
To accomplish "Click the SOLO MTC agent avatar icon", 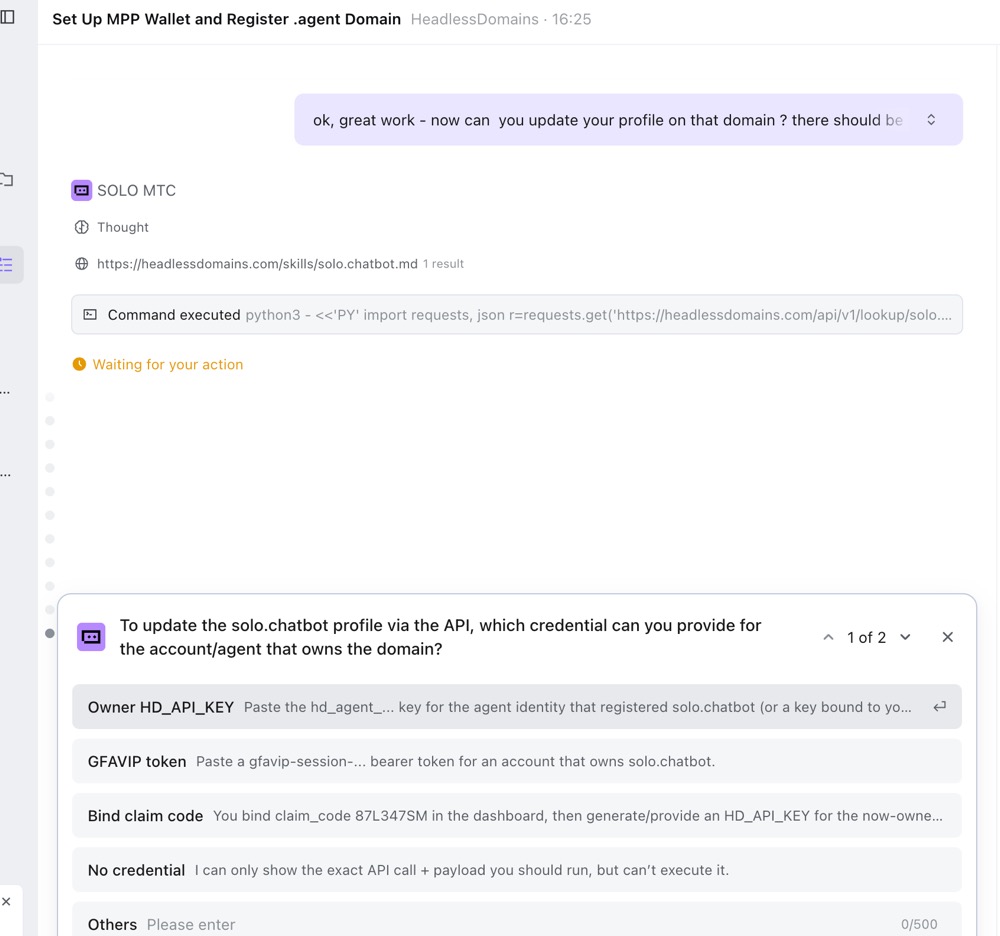I will [x=82, y=190].
